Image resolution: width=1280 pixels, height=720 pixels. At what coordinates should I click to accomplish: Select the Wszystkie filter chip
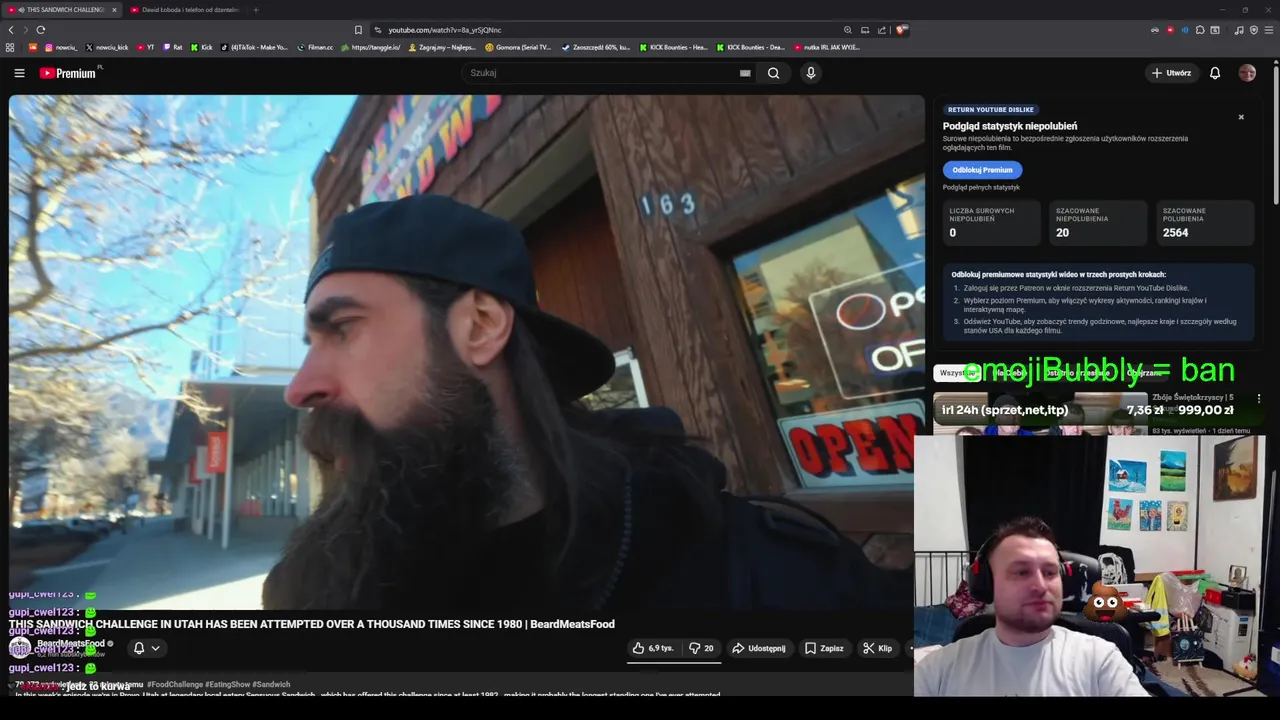[x=958, y=373]
